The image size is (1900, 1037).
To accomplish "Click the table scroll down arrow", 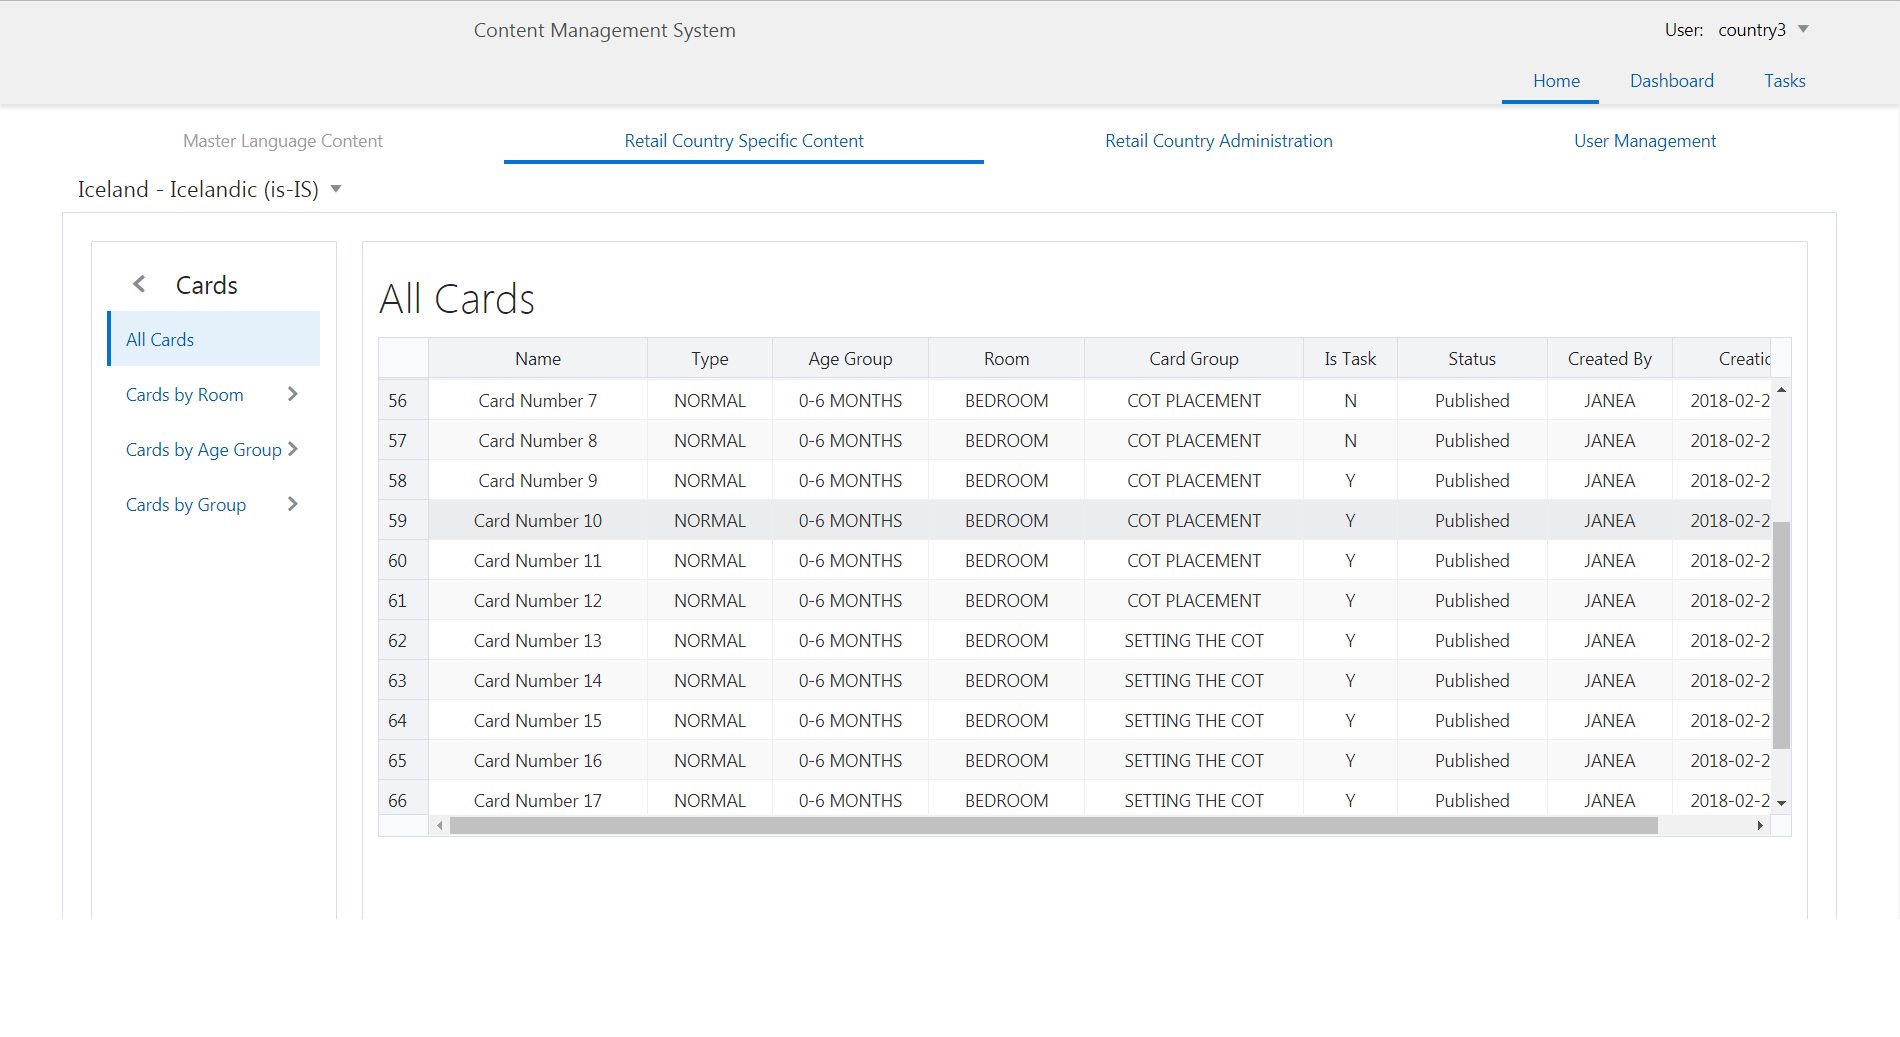I will (x=1781, y=803).
